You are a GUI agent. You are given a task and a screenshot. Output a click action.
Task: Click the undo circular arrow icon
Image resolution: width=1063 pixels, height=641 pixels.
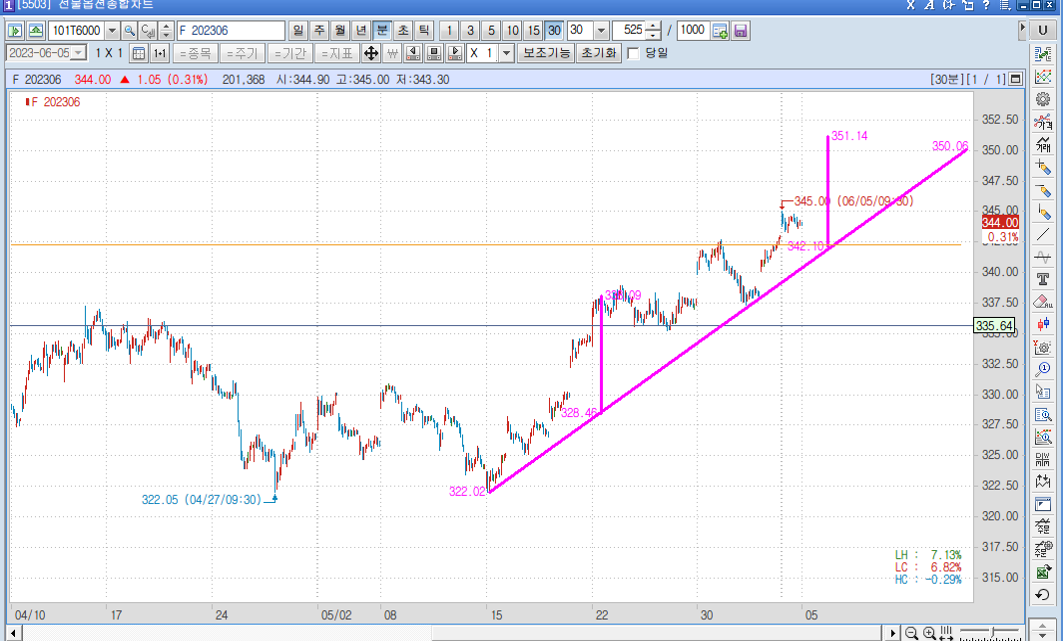point(1043,595)
